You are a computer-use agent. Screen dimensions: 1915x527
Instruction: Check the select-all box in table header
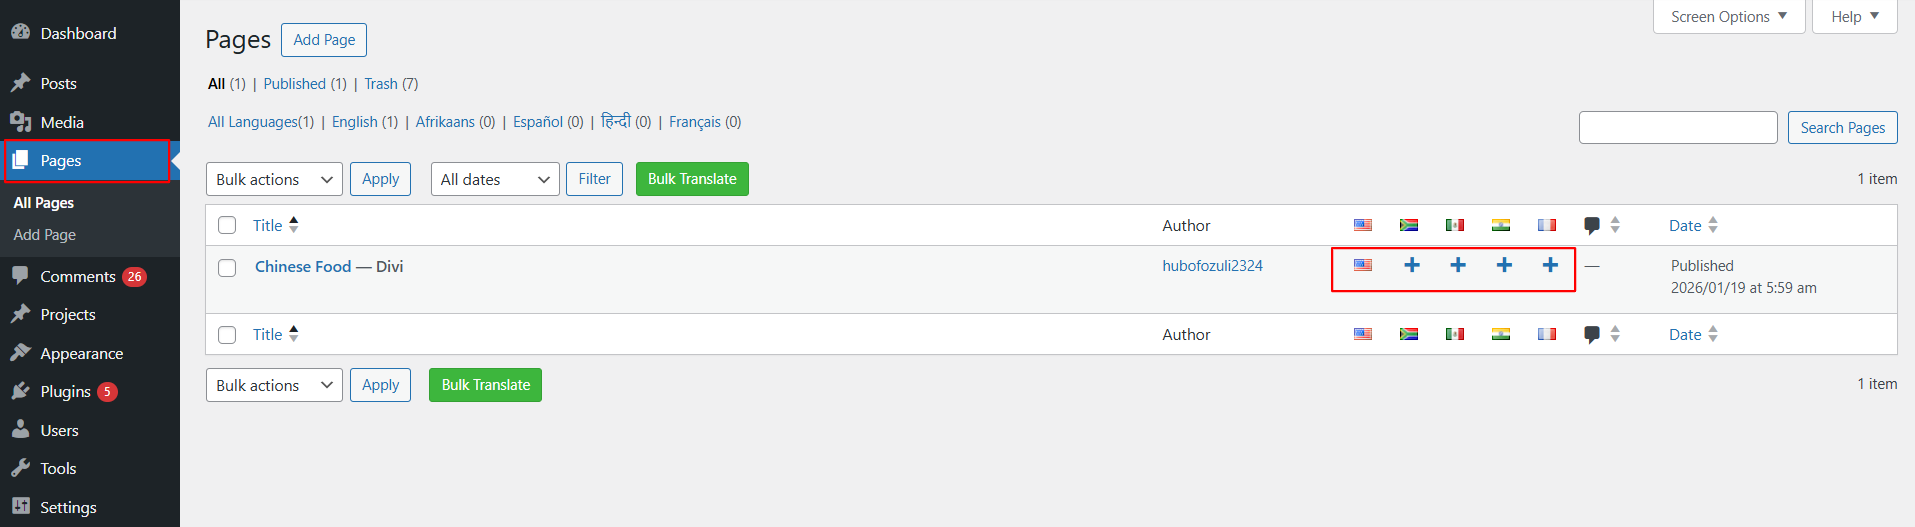227,225
